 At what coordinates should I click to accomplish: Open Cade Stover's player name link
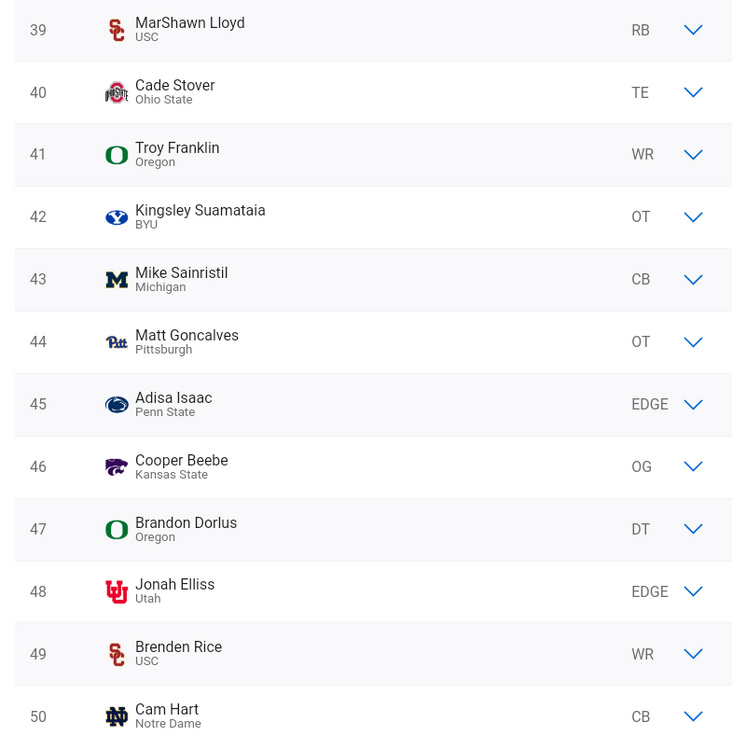[175, 86]
